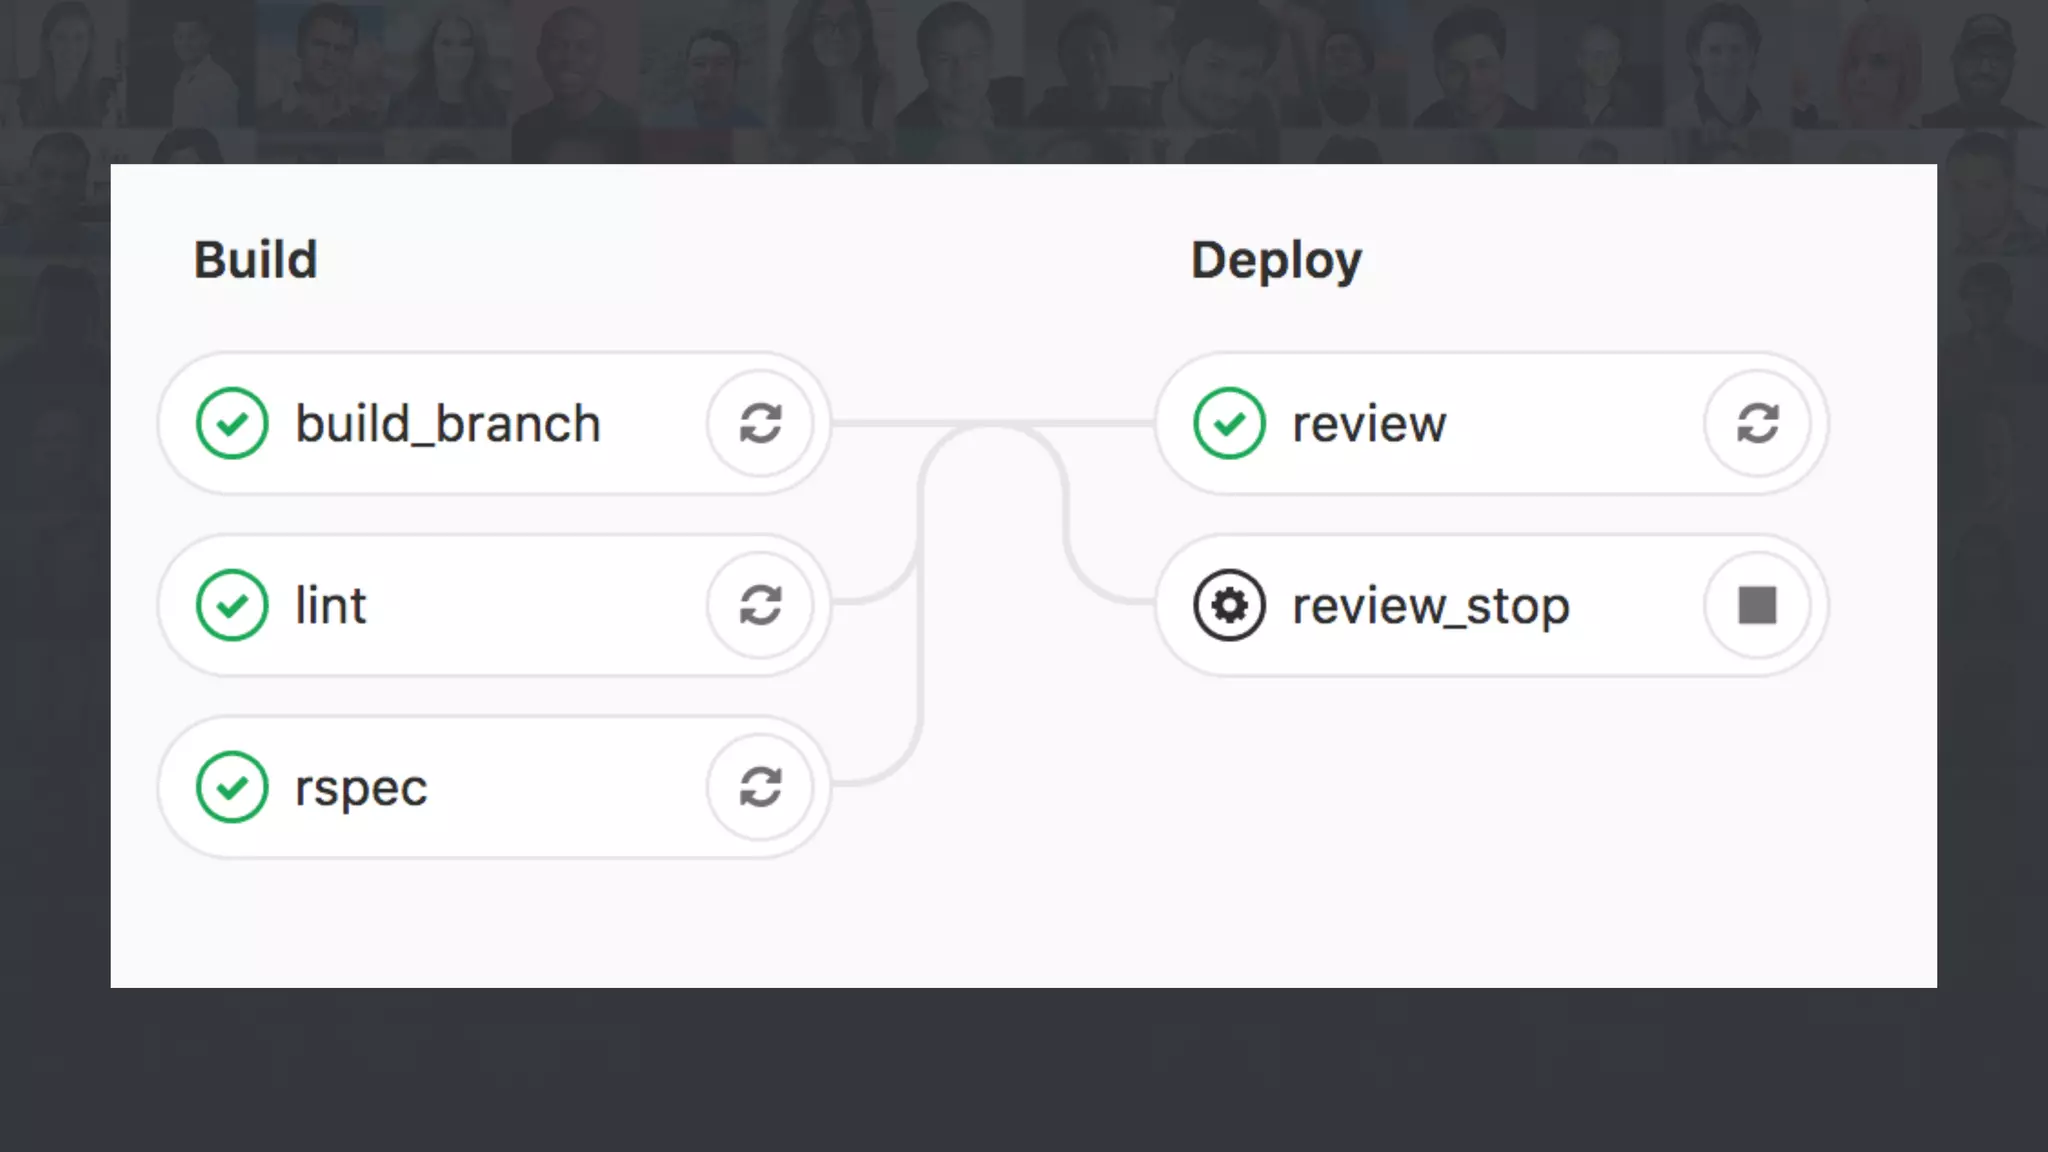Click rspec job's passed status icon
Viewport: 2048px width, 1152px height.
click(232, 787)
